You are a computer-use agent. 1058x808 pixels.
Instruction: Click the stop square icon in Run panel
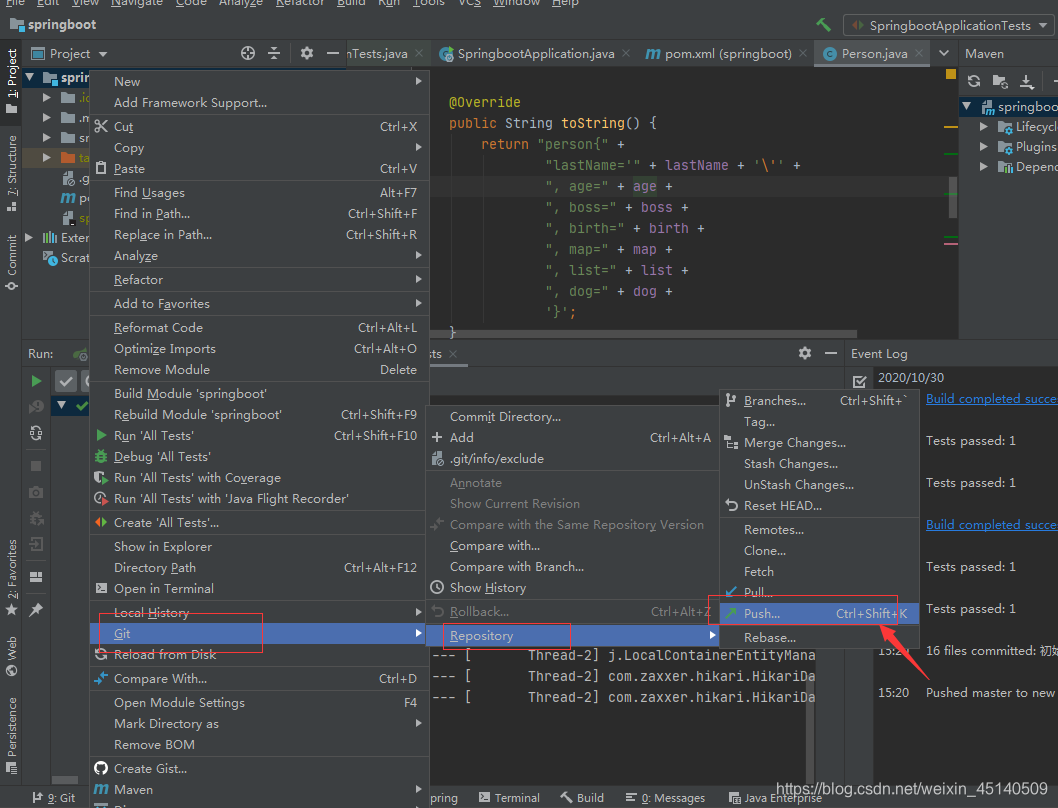36,466
